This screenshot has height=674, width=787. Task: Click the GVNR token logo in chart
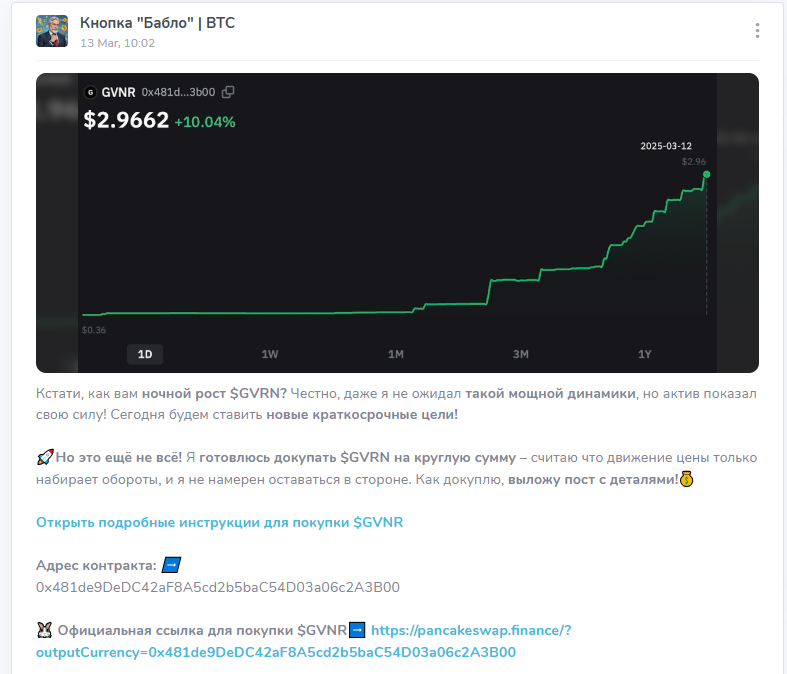[90, 92]
